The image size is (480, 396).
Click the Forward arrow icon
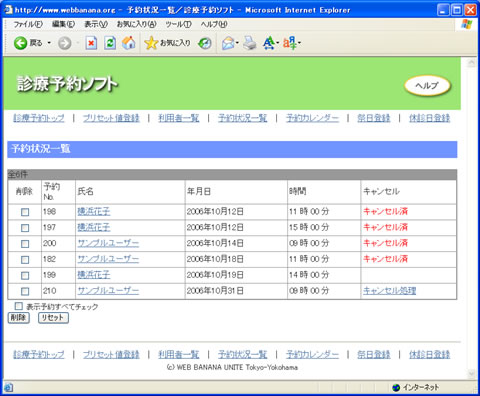[x=65, y=43]
